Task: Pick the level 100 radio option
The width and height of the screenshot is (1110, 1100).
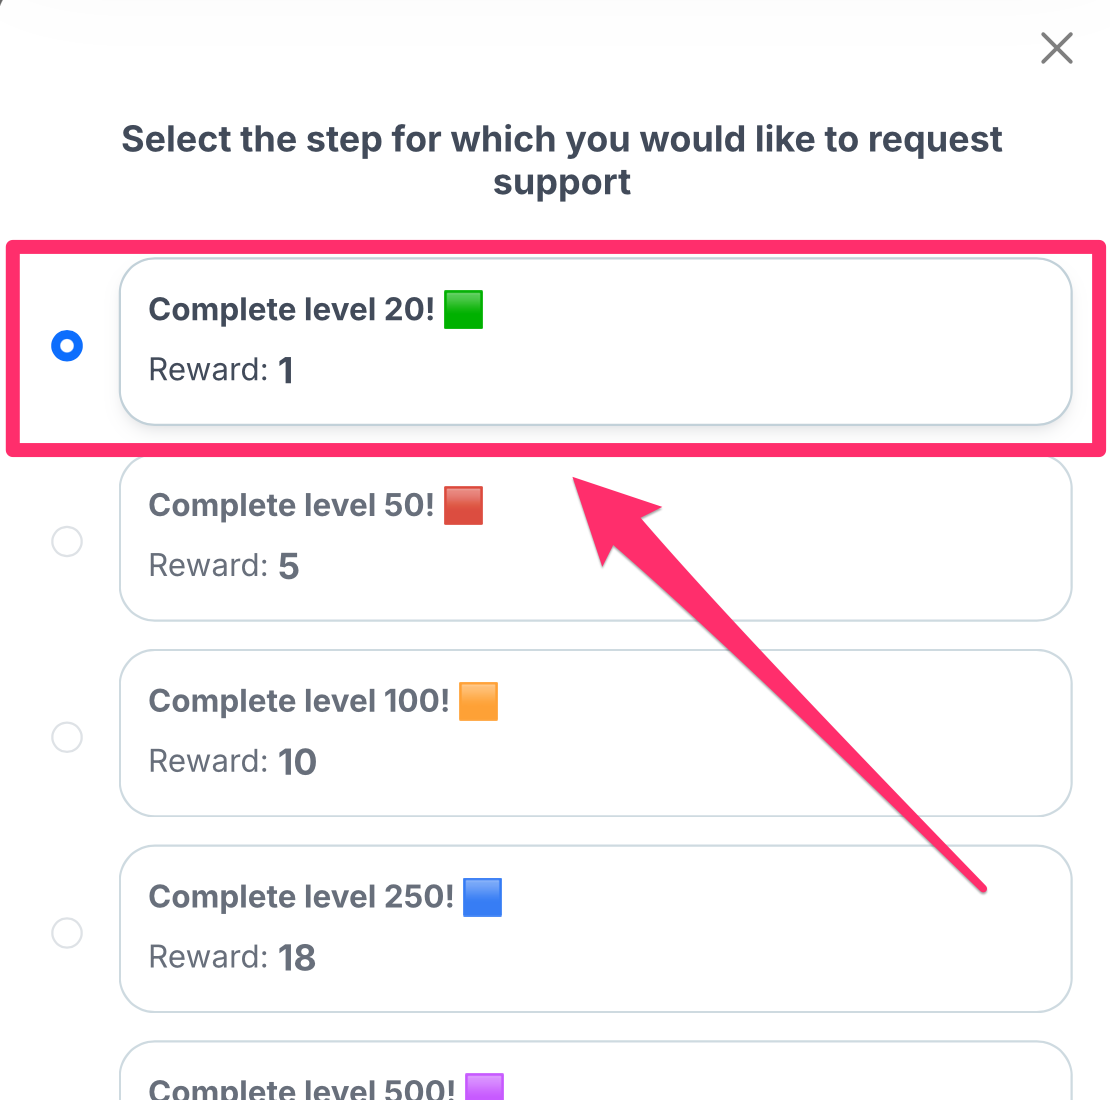Action: click(67, 738)
